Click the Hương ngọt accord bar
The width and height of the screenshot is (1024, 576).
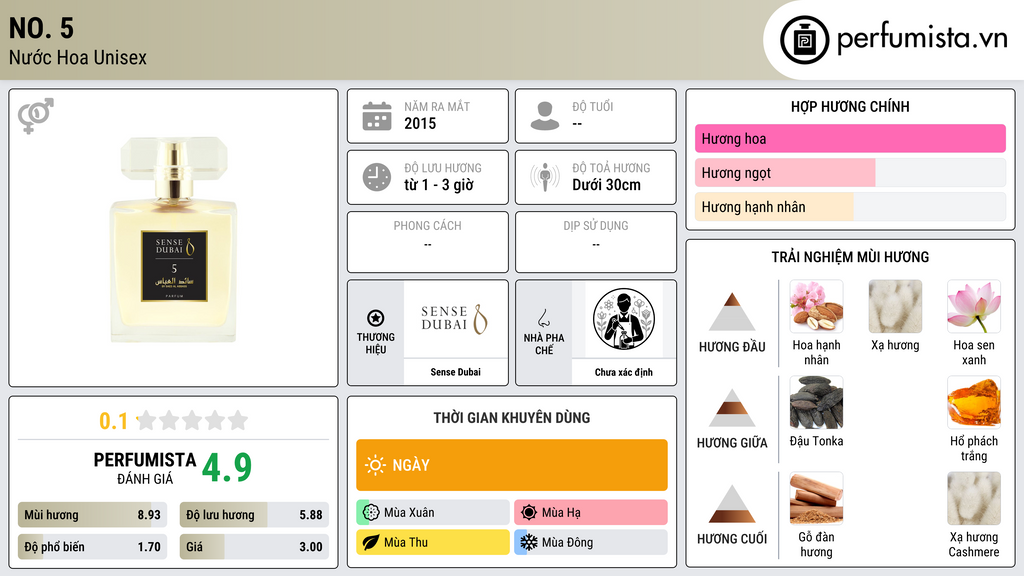click(x=850, y=172)
